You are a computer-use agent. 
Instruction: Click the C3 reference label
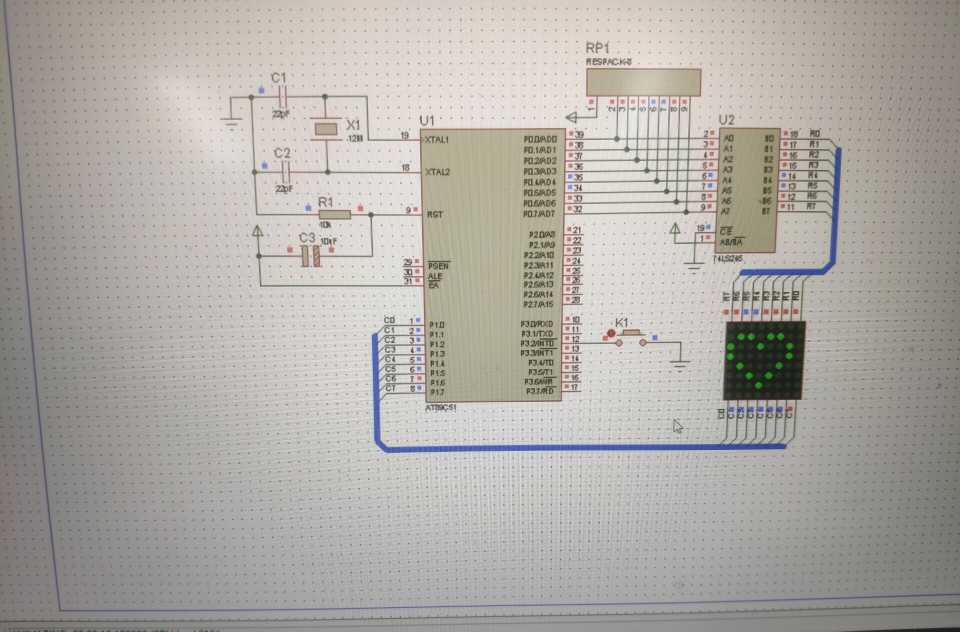pos(307,238)
